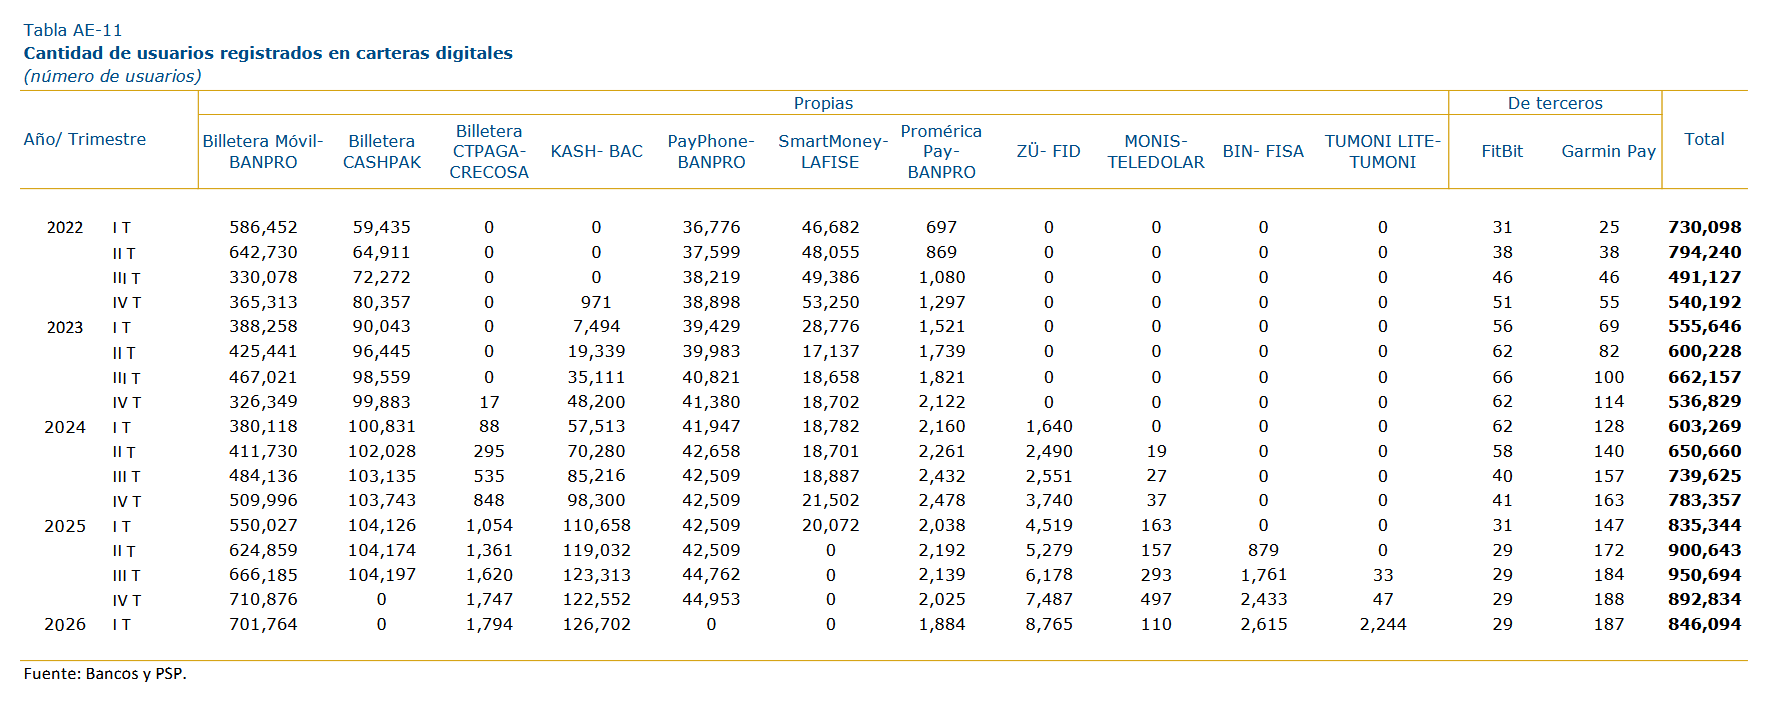Click the value '123,313'
This screenshot has width=1784, height=714.
point(596,575)
